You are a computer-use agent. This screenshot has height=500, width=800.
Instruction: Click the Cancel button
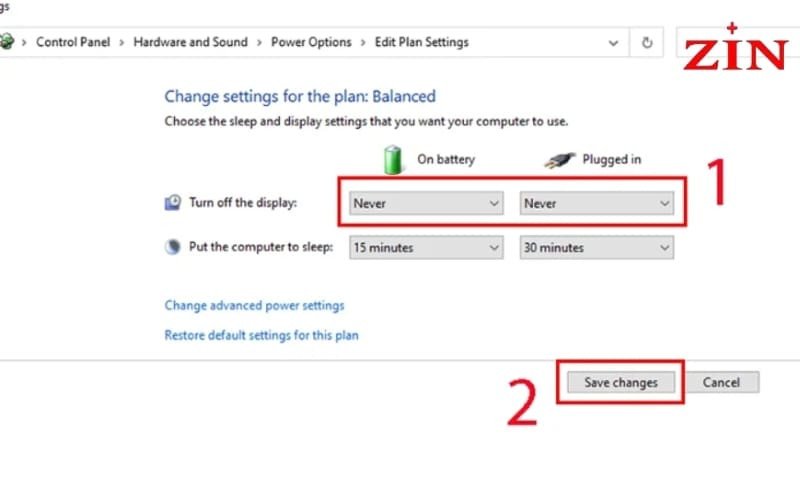point(721,382)
